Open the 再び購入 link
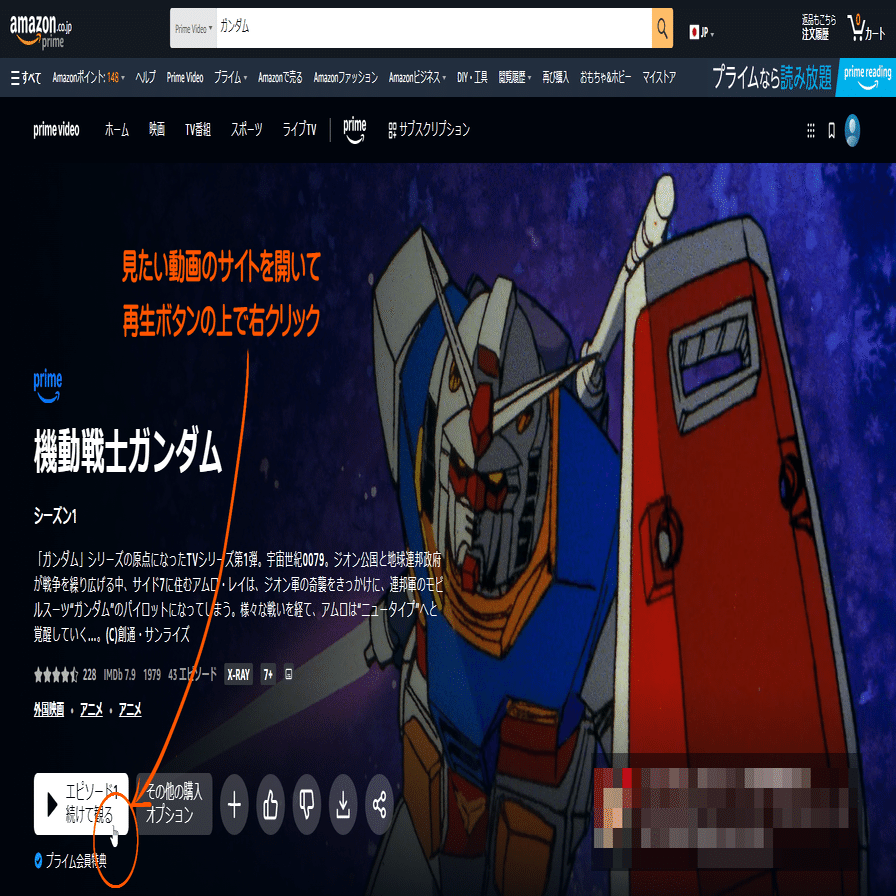 pyautogui.click(x=555, y=78)
